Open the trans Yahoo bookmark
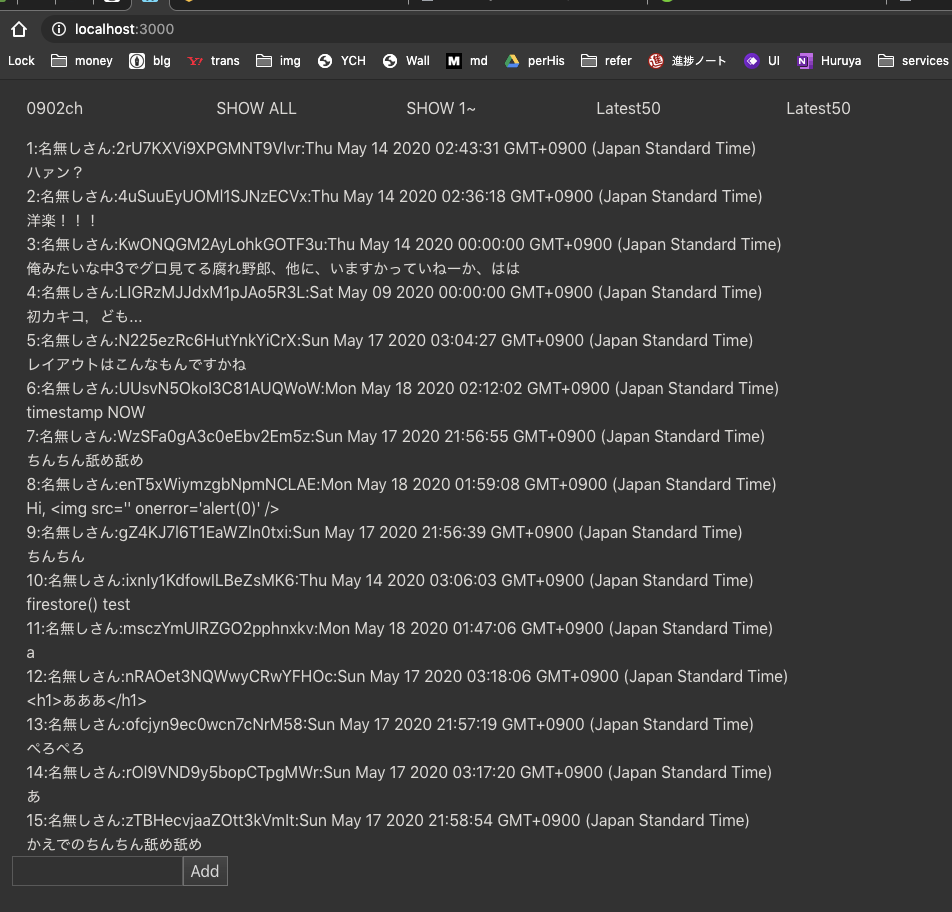 click(x=213, y=61)
